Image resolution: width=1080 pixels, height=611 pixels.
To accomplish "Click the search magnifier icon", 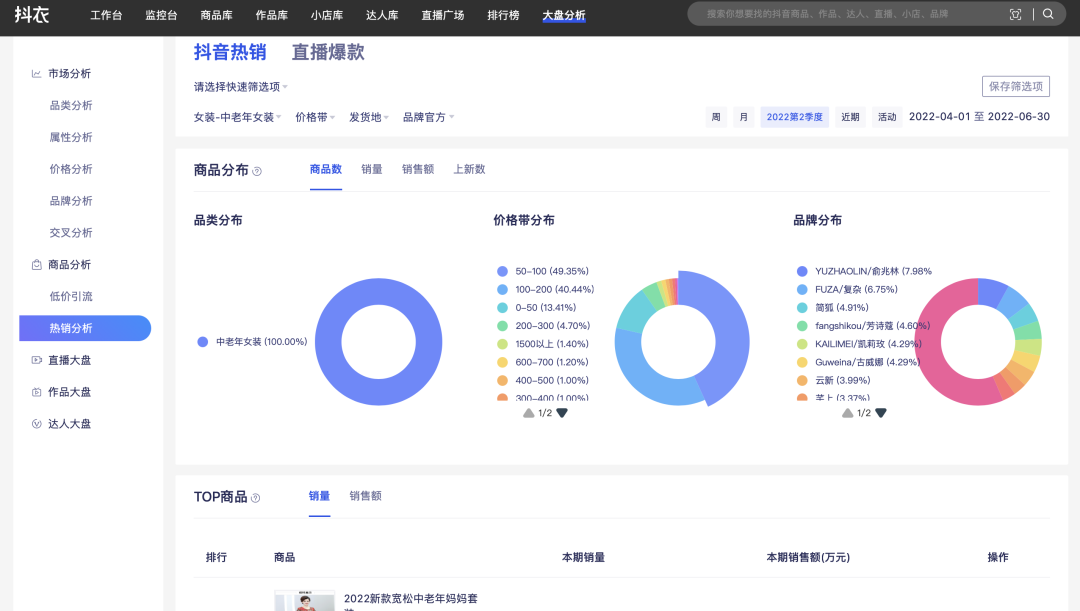I will point(1048,14).
